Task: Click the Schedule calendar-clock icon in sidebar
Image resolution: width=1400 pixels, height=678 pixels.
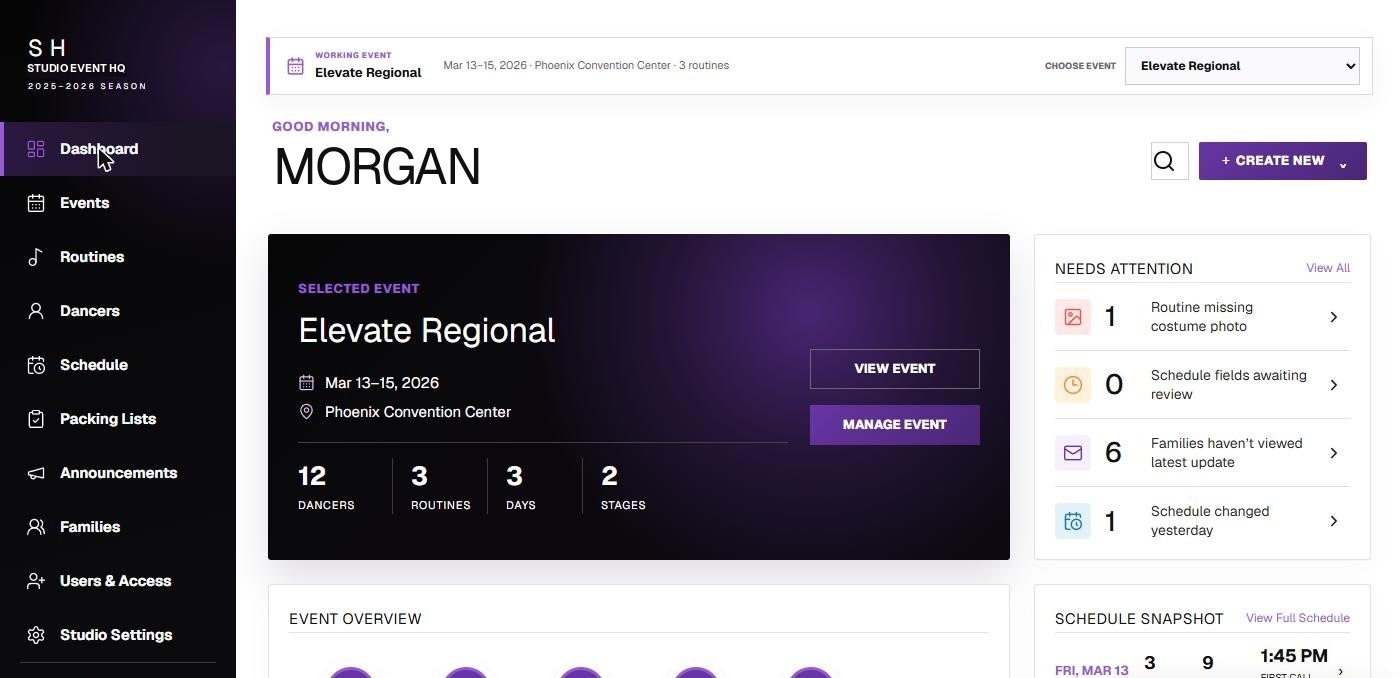Action: (36, 365)
